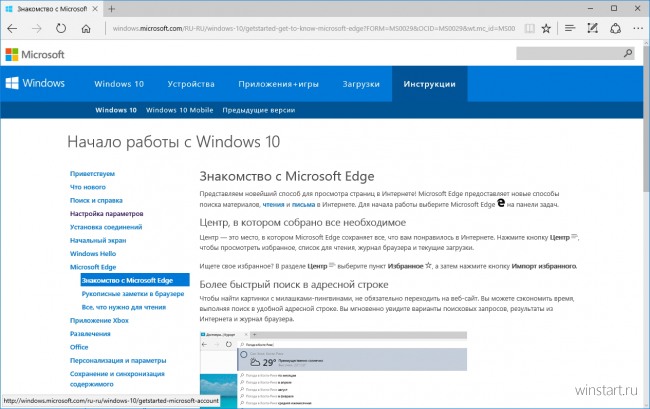Open the Загрузки menu item
650x409 pixels.
[x=361, y=84]
